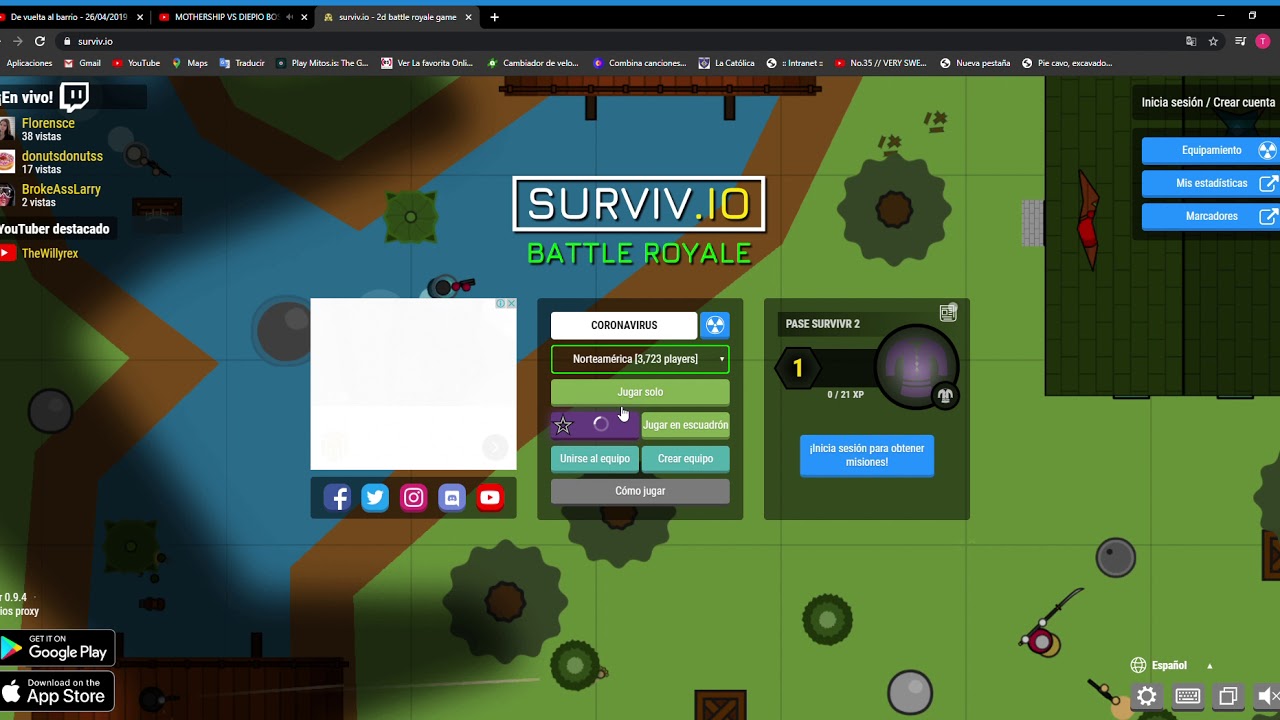The height and width of the screenshot is (720, 1280).
Task: Reload the page with the browser refresh icon
Action: pos(40,41)
